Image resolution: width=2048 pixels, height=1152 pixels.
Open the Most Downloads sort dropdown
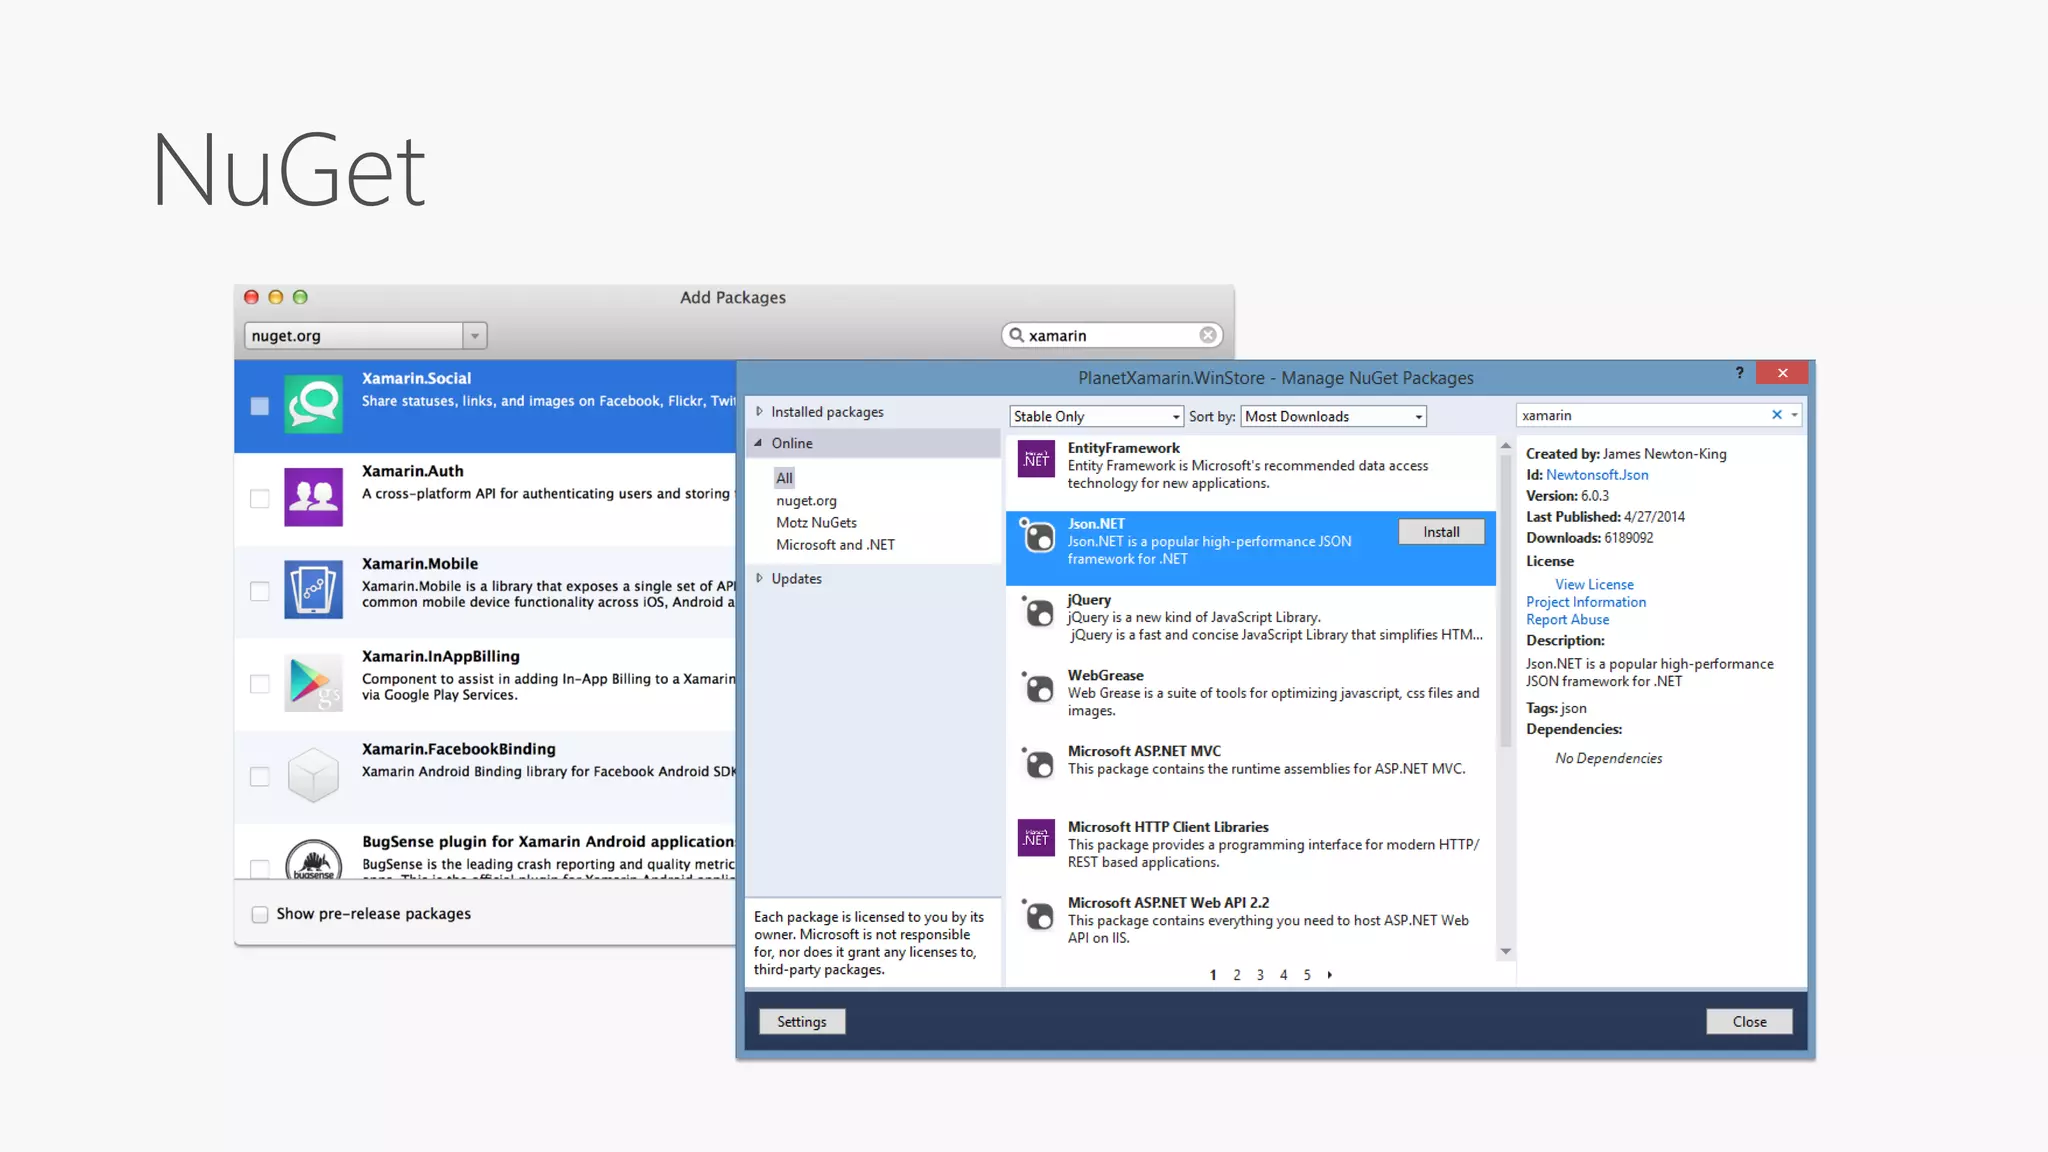pos(1333,416)
